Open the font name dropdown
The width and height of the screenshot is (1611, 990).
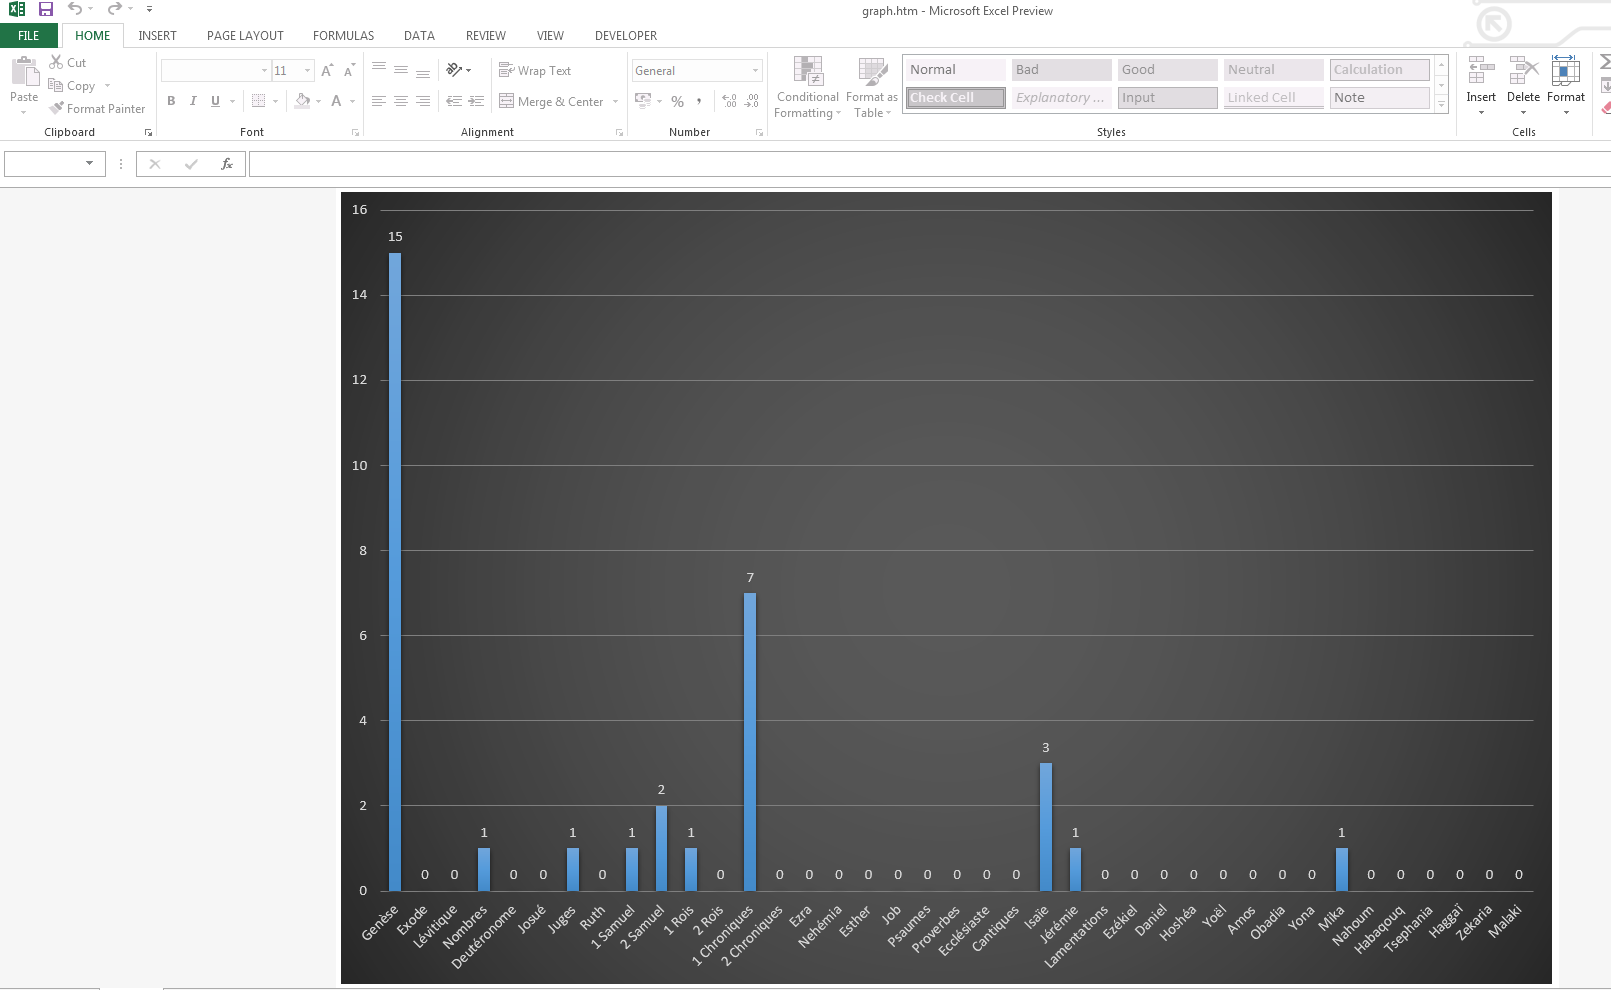click(x=264, y=71)
